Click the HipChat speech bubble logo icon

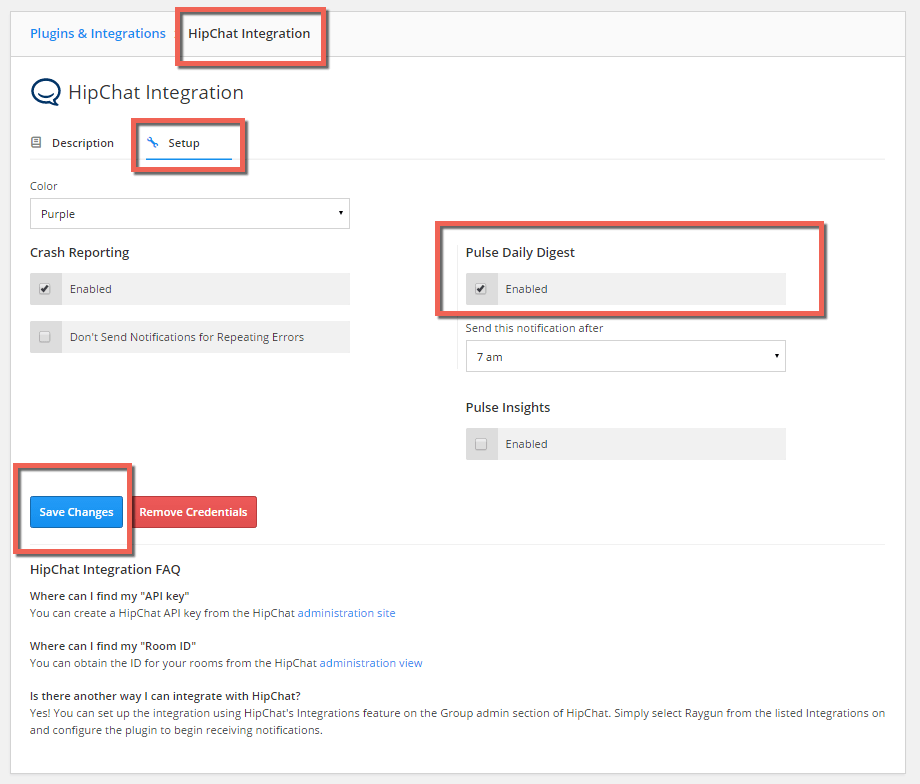coord(44,91)
